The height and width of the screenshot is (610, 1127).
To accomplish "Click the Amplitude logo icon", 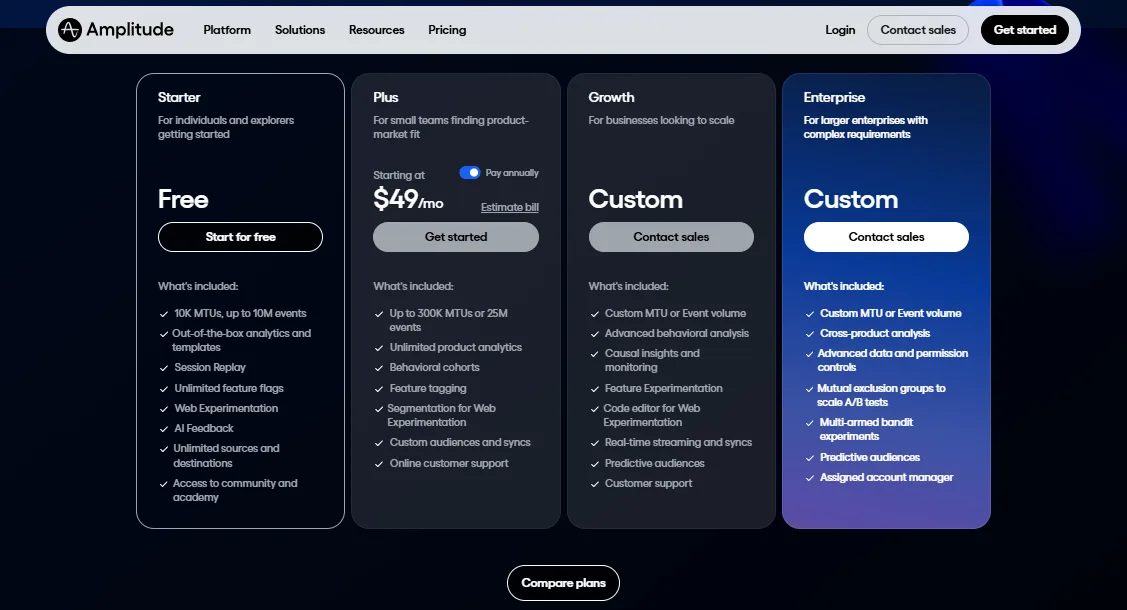I will (x=70, y=29).
